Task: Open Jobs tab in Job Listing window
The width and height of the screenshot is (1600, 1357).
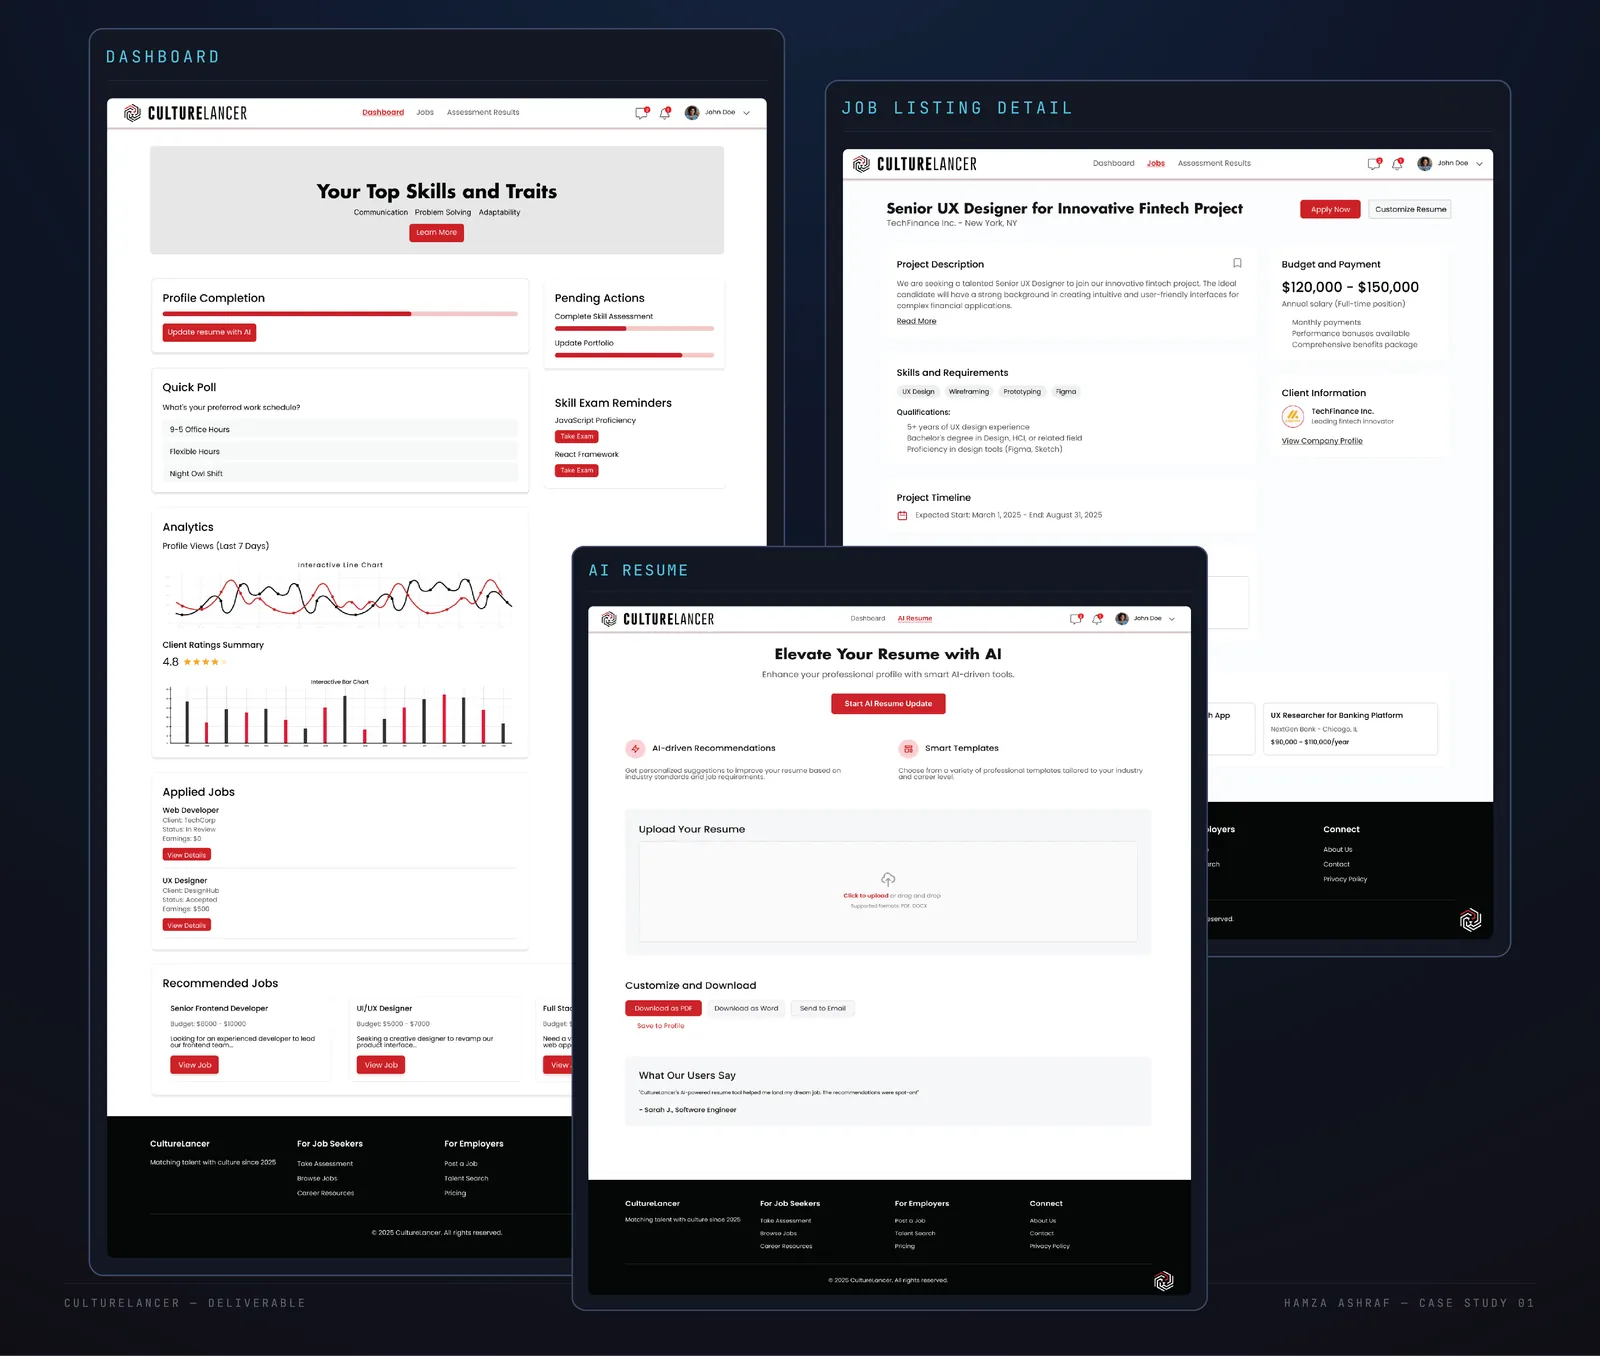Action: coord(1156,163)
